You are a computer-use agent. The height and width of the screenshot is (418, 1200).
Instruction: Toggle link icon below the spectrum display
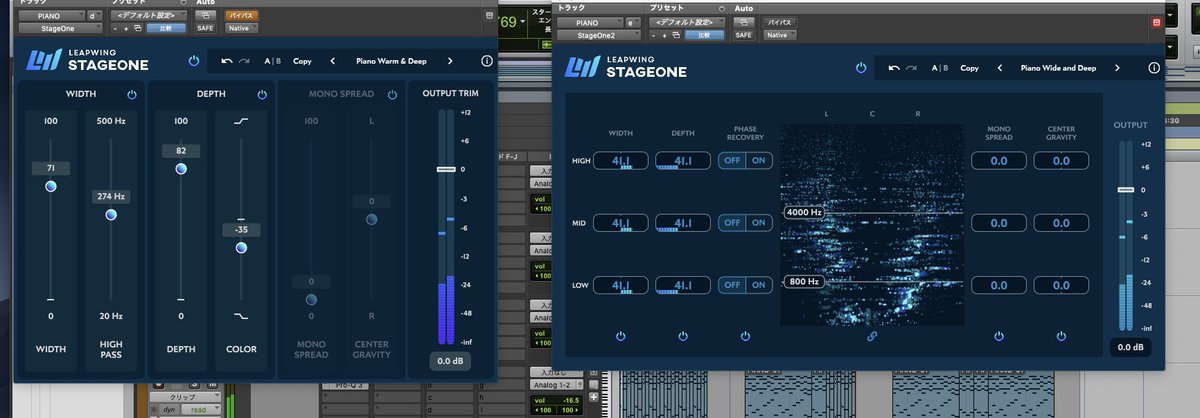click(872, 336)
